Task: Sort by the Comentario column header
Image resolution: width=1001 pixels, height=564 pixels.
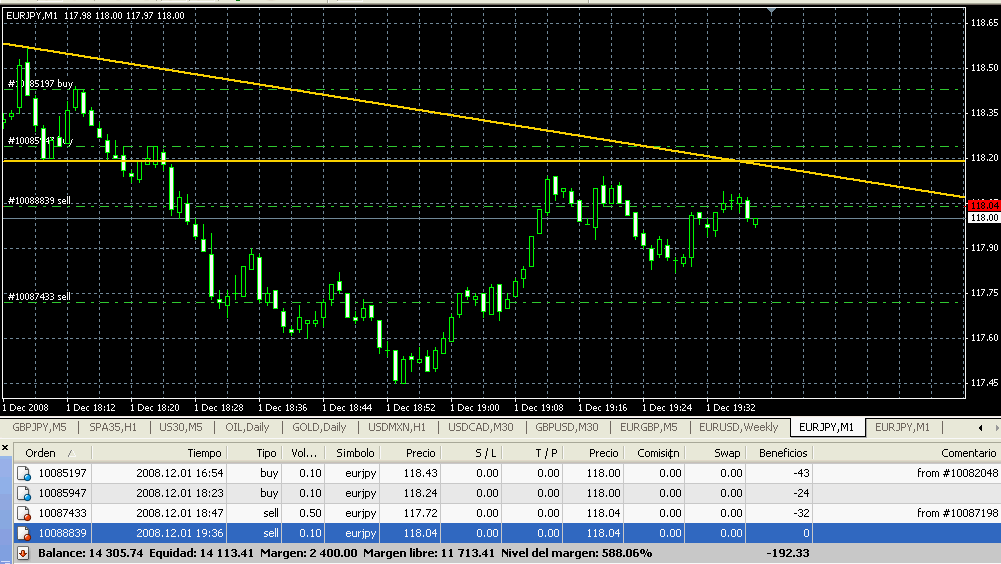Action: pyautogui.click(x=907, y=453)
